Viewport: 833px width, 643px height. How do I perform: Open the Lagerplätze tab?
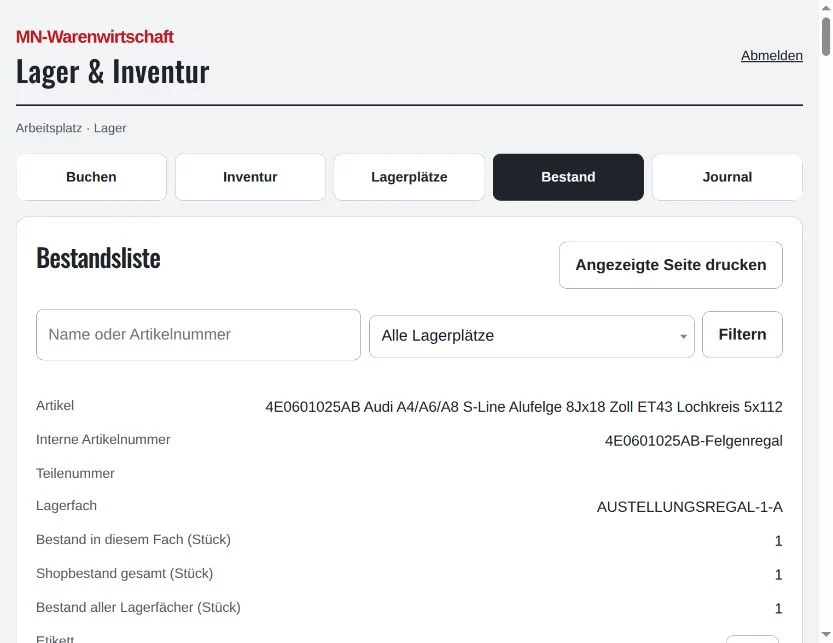coord(409,177)
